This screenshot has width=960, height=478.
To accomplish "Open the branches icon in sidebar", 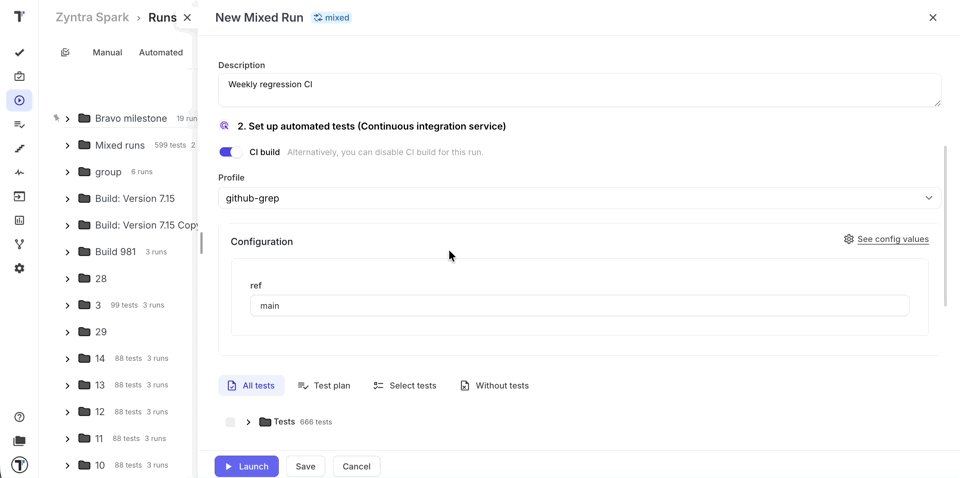I will click(x=19, y=244).
